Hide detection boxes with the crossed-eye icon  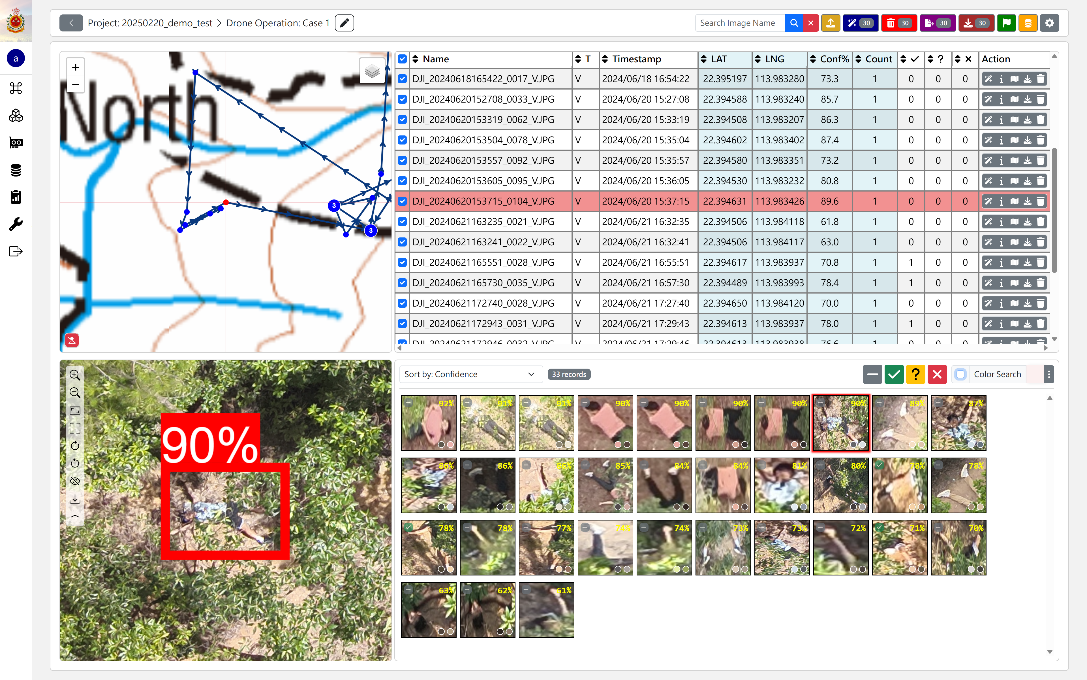click(x=75, y=480)
